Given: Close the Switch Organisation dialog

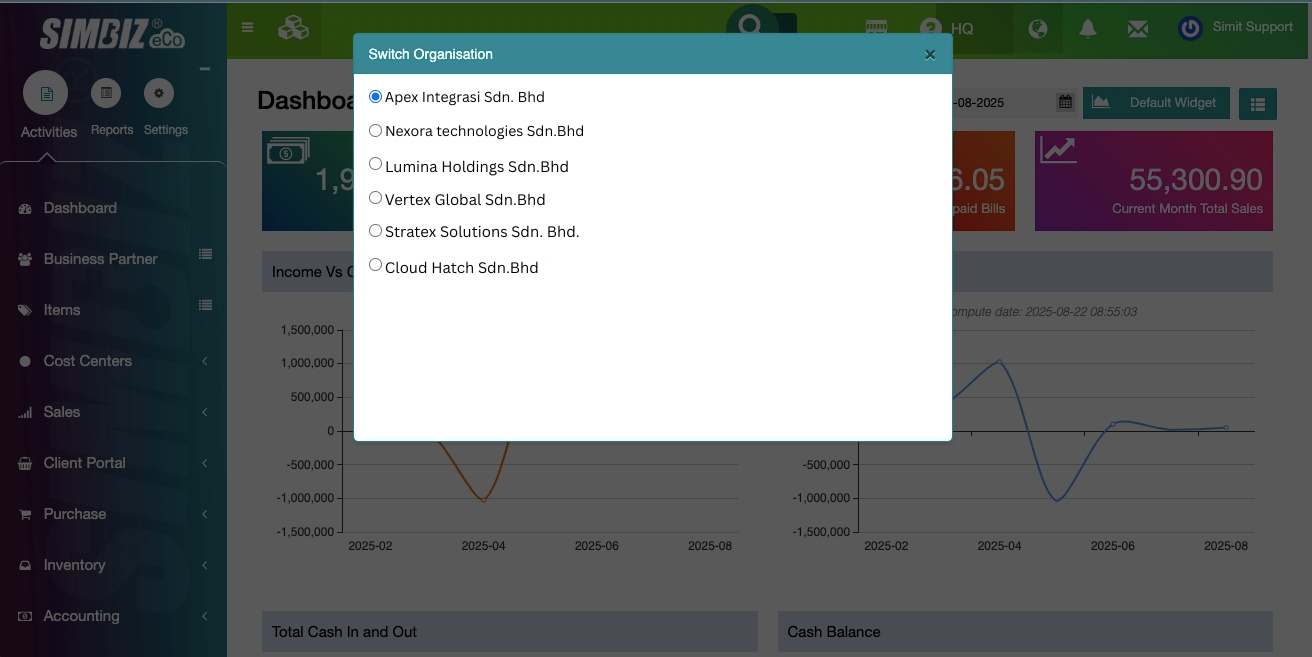Looking at the screenshot, I should [930, 55].
